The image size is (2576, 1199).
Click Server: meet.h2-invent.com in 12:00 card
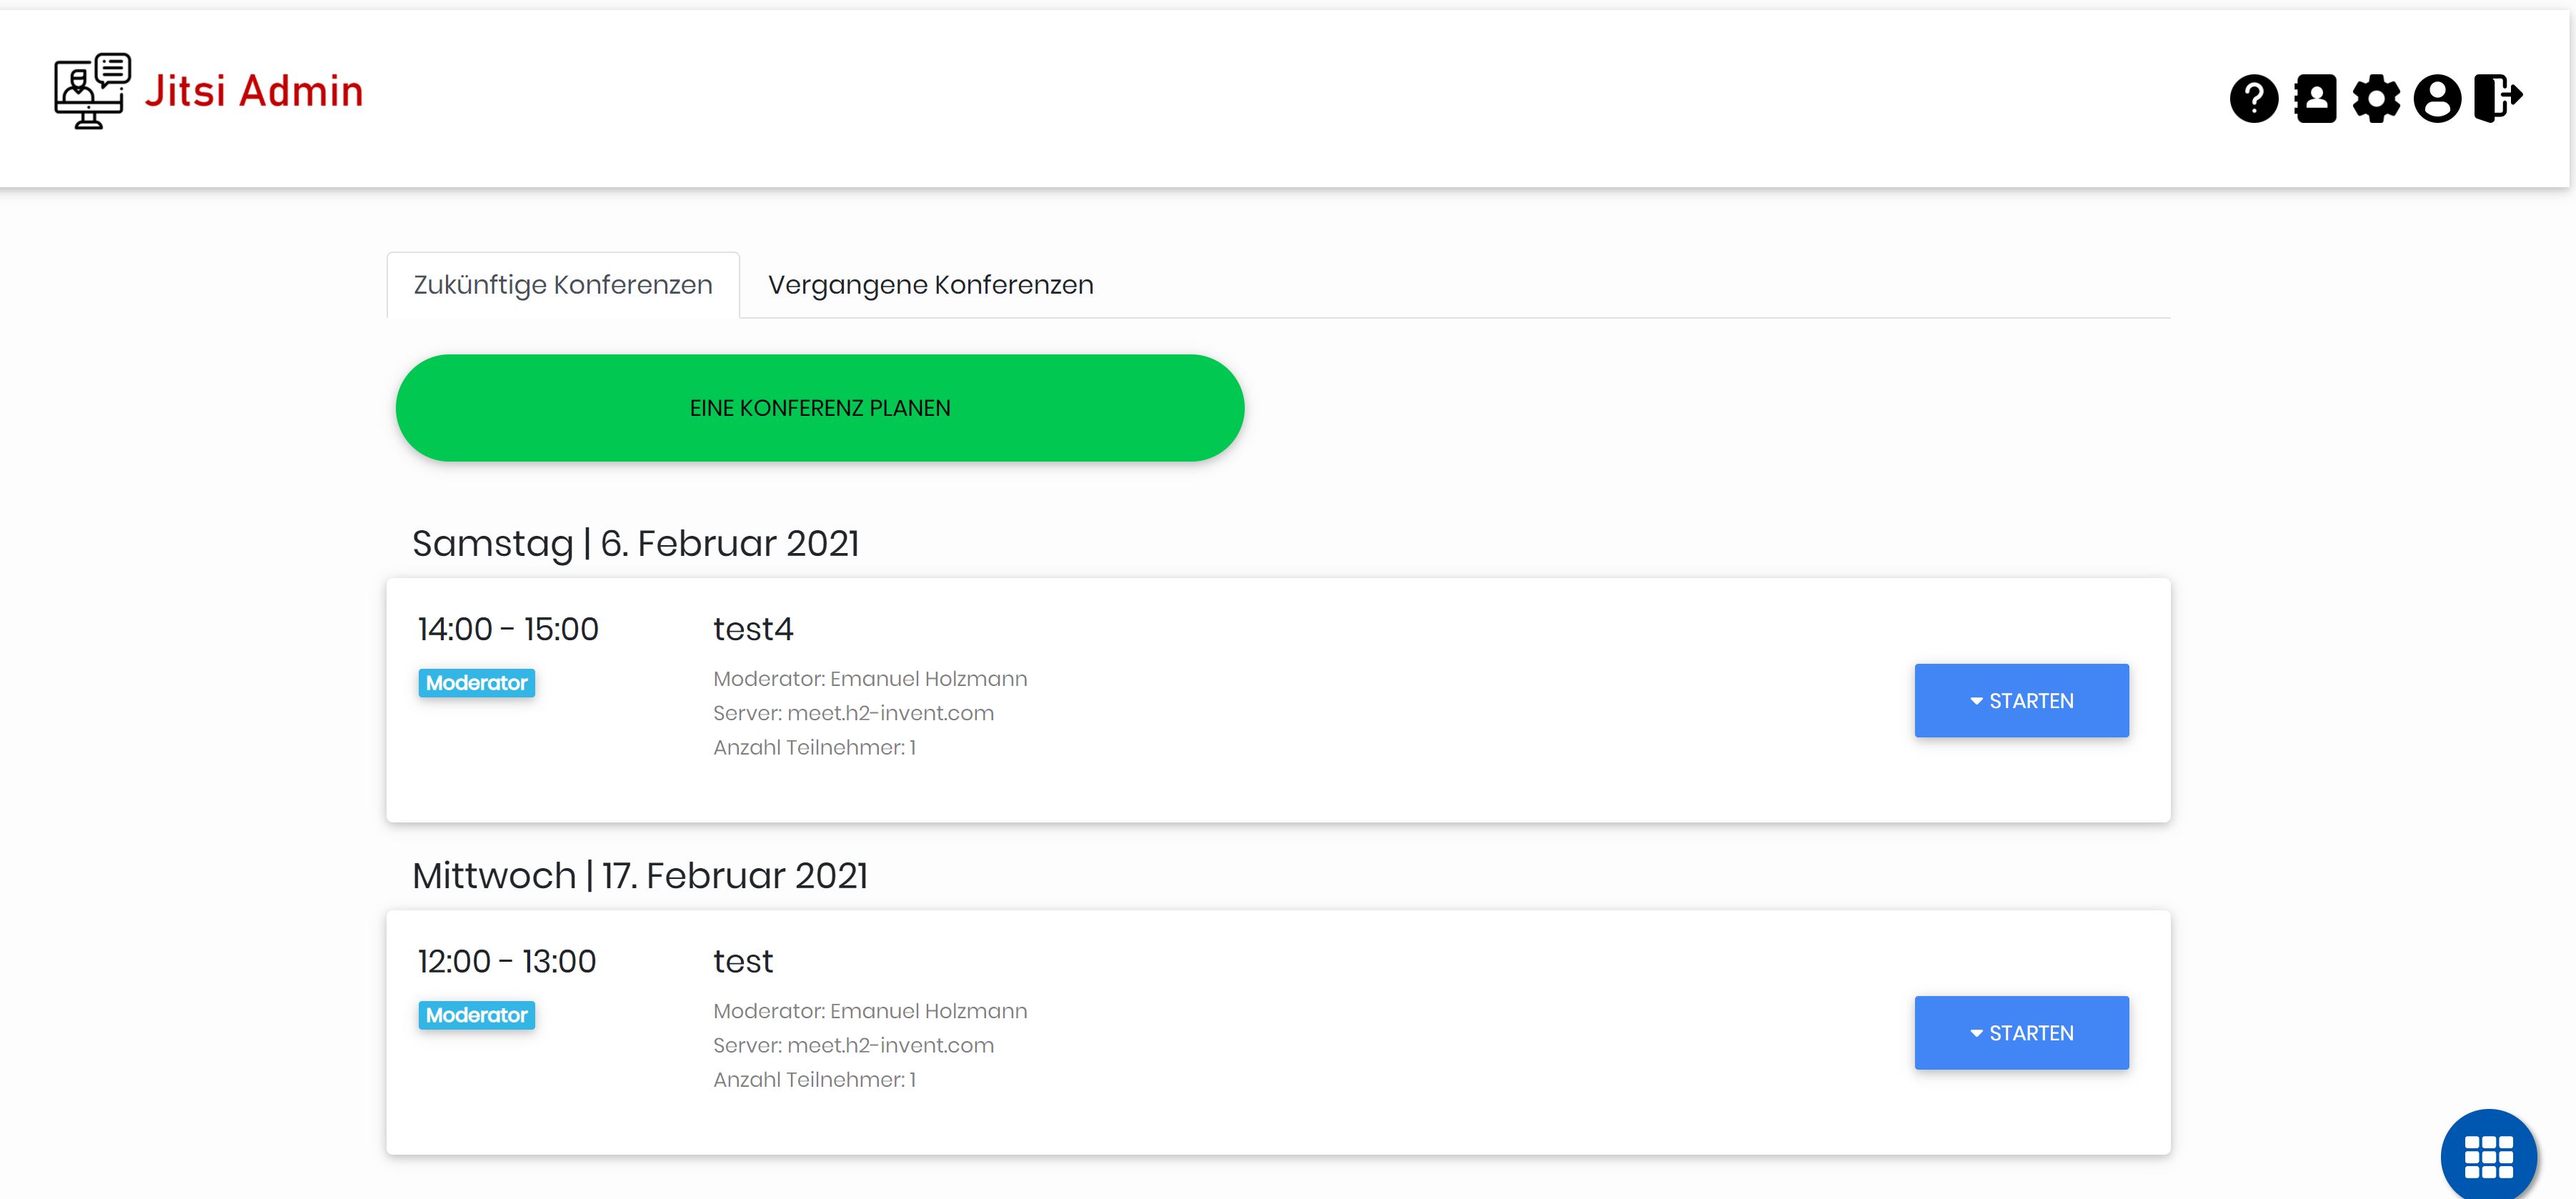point(854,1045)
